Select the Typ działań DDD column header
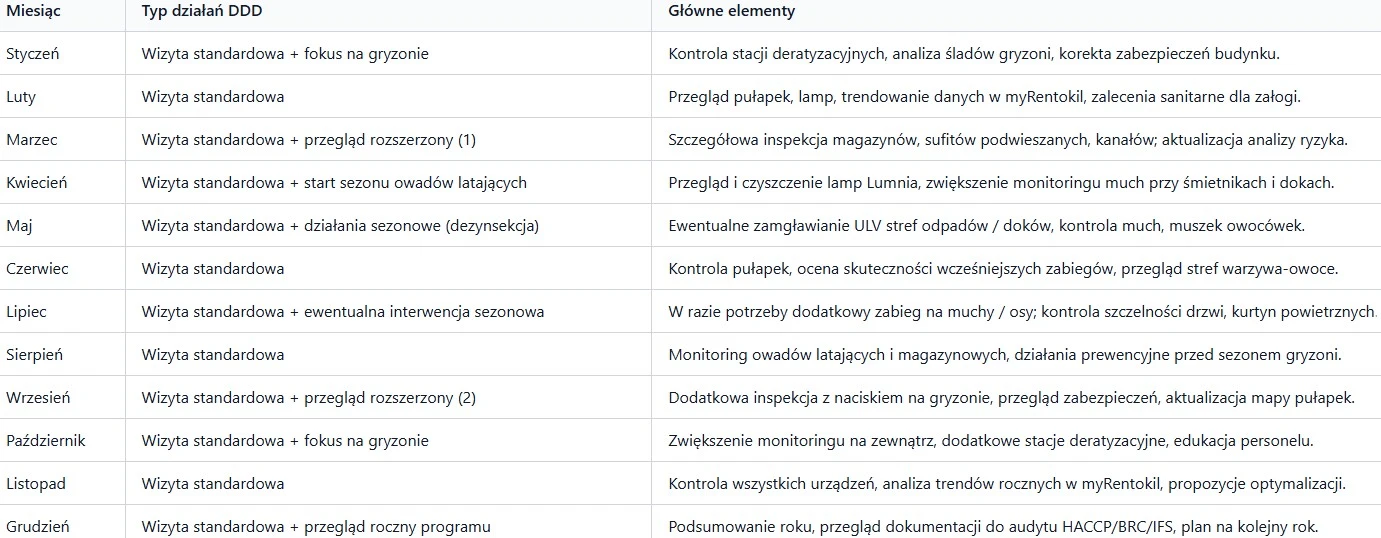Screen dimensions: 1381x538 point(389,11)
